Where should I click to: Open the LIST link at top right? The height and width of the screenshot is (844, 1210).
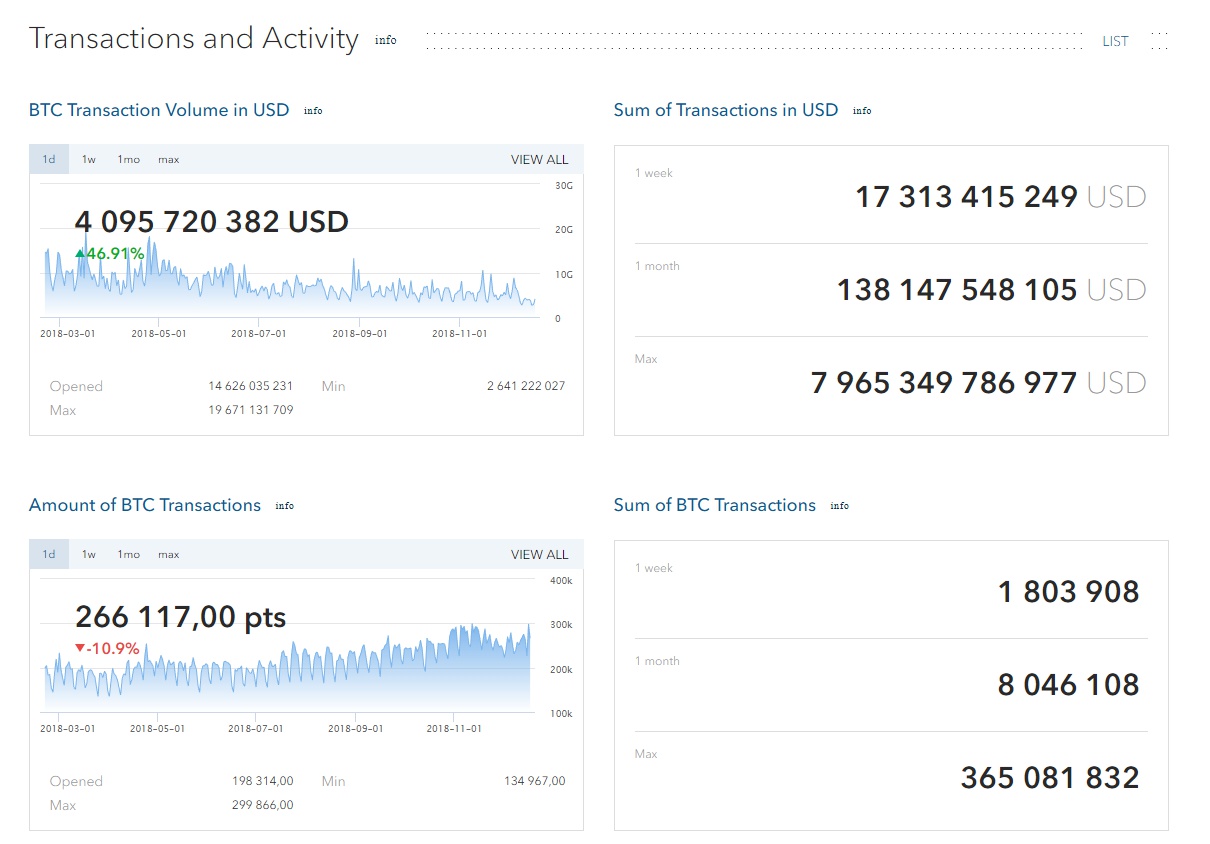coord(1115,41)
